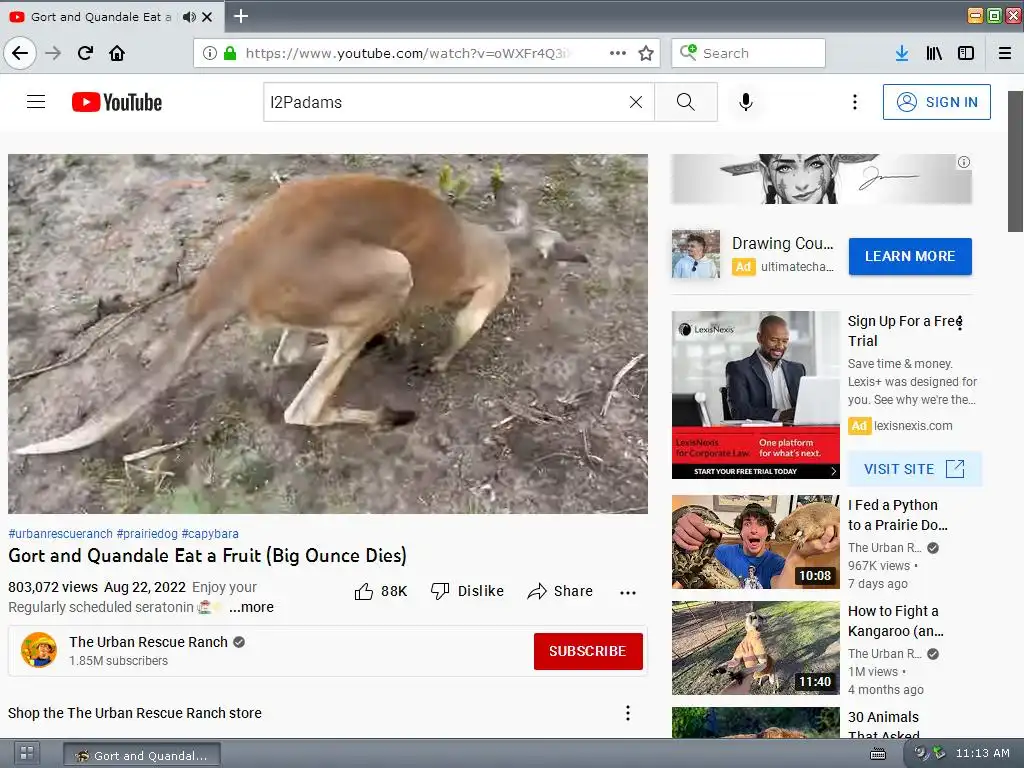
Task: Click the keyboard icon in system tray
Action: [878, 754]
